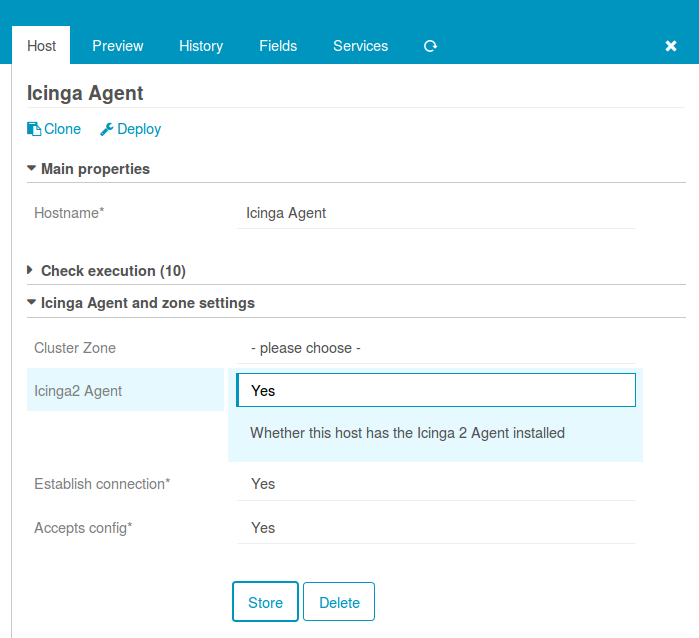
Task: Click the Icinga 2 Agent description text
Action: [407, 433]
